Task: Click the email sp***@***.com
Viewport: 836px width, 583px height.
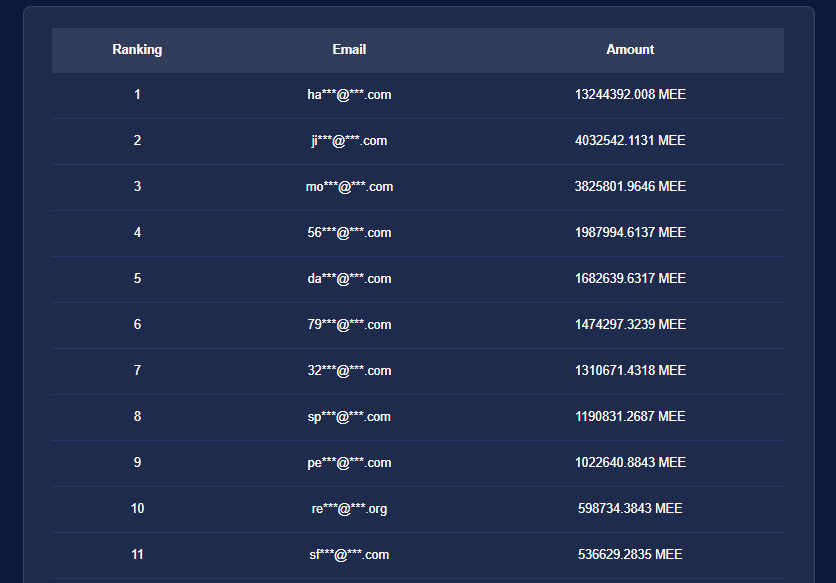Action: [349, 417]
